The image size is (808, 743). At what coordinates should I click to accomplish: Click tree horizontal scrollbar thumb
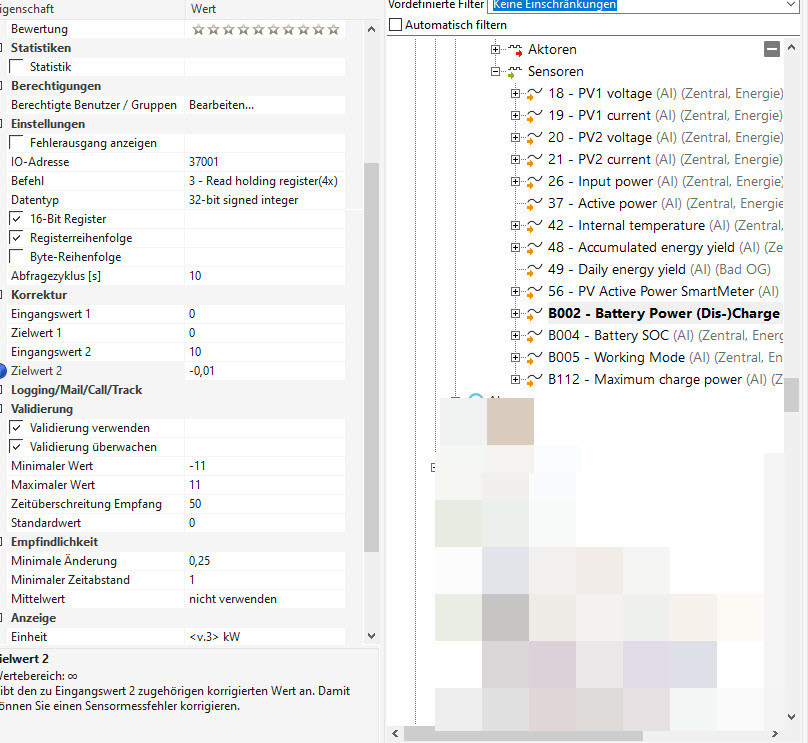[x=523, y=734]
